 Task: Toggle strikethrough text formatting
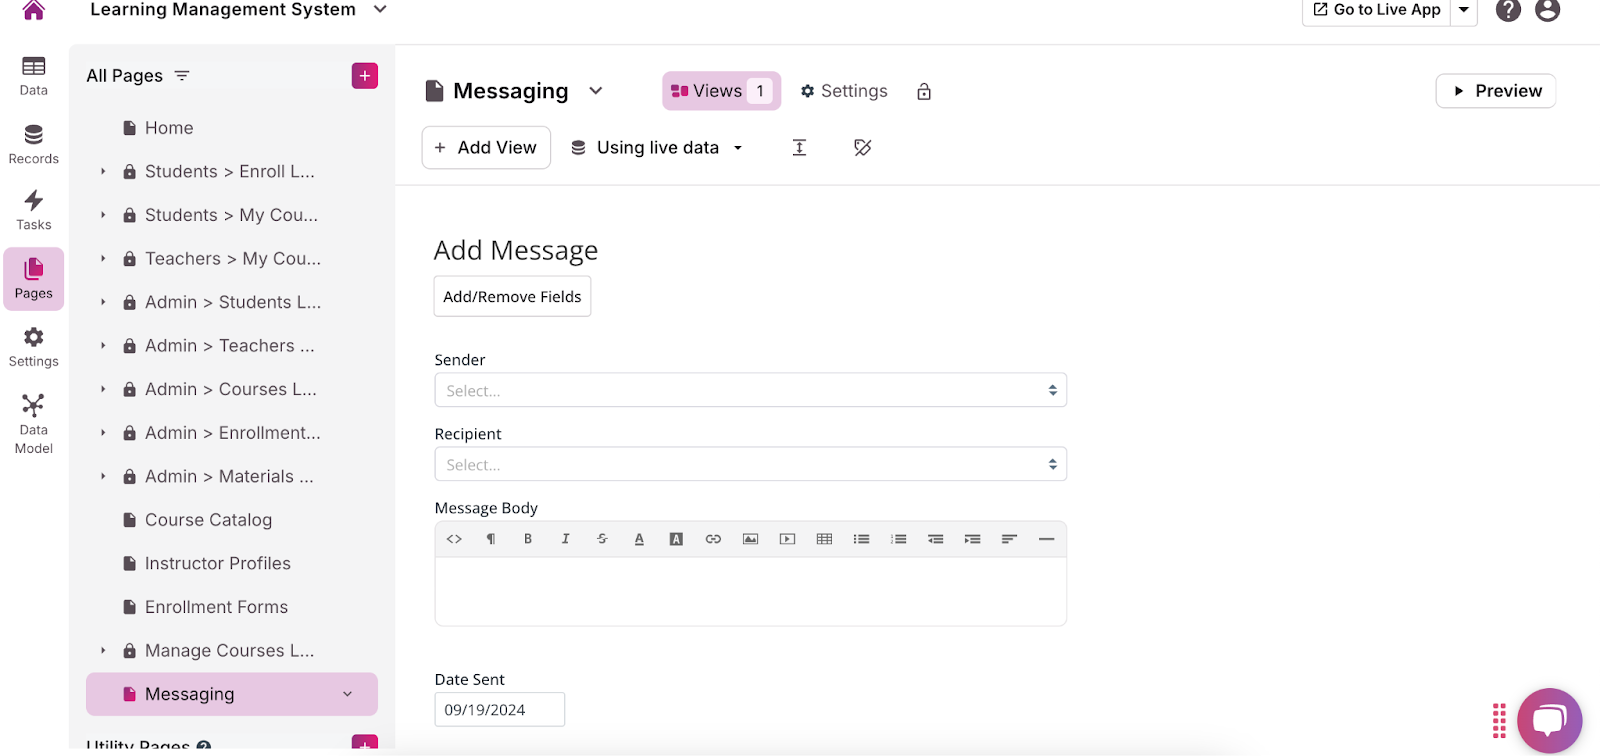point(602,539)
